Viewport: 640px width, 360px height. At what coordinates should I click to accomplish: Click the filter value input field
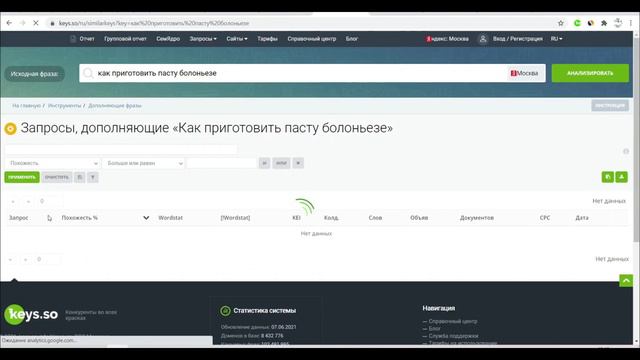click(x=222, y=163)
